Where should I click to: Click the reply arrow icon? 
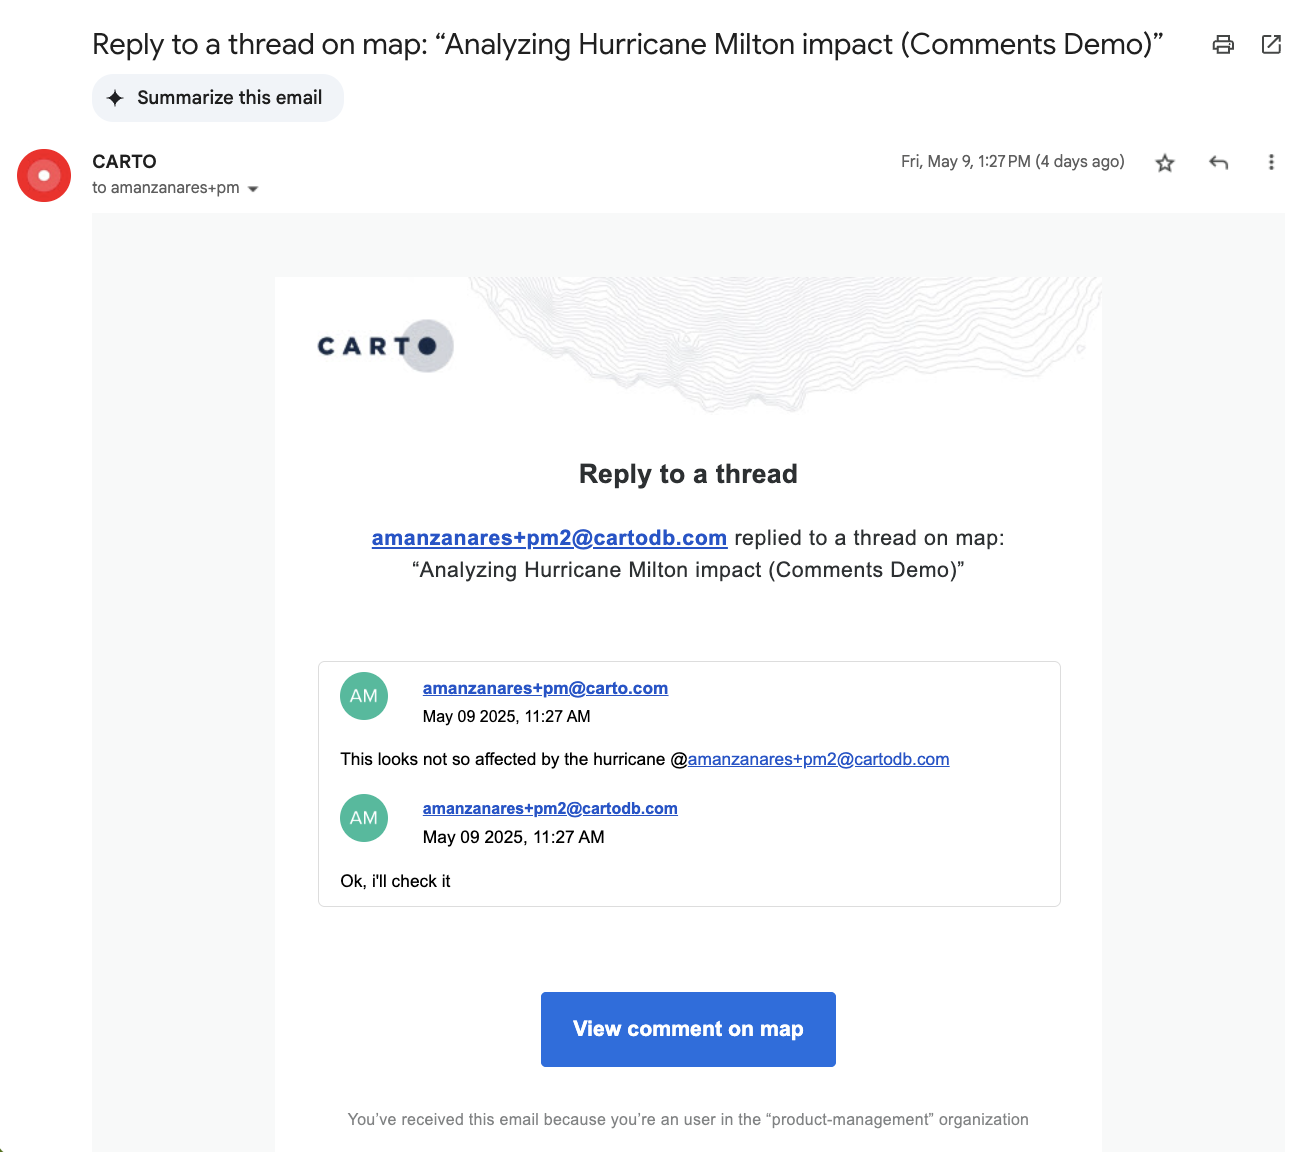[x=1218, y=162]
